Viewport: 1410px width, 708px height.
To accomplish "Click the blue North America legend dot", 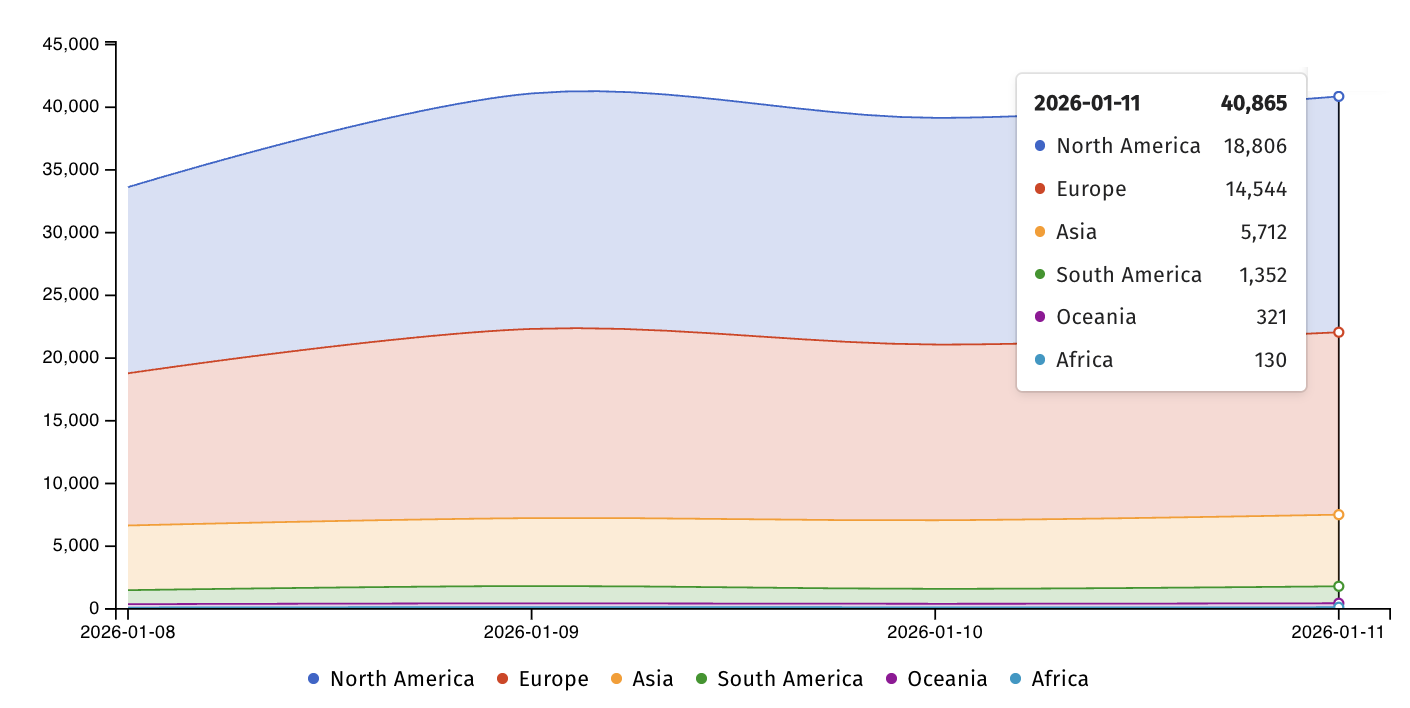I will [314, 679].
